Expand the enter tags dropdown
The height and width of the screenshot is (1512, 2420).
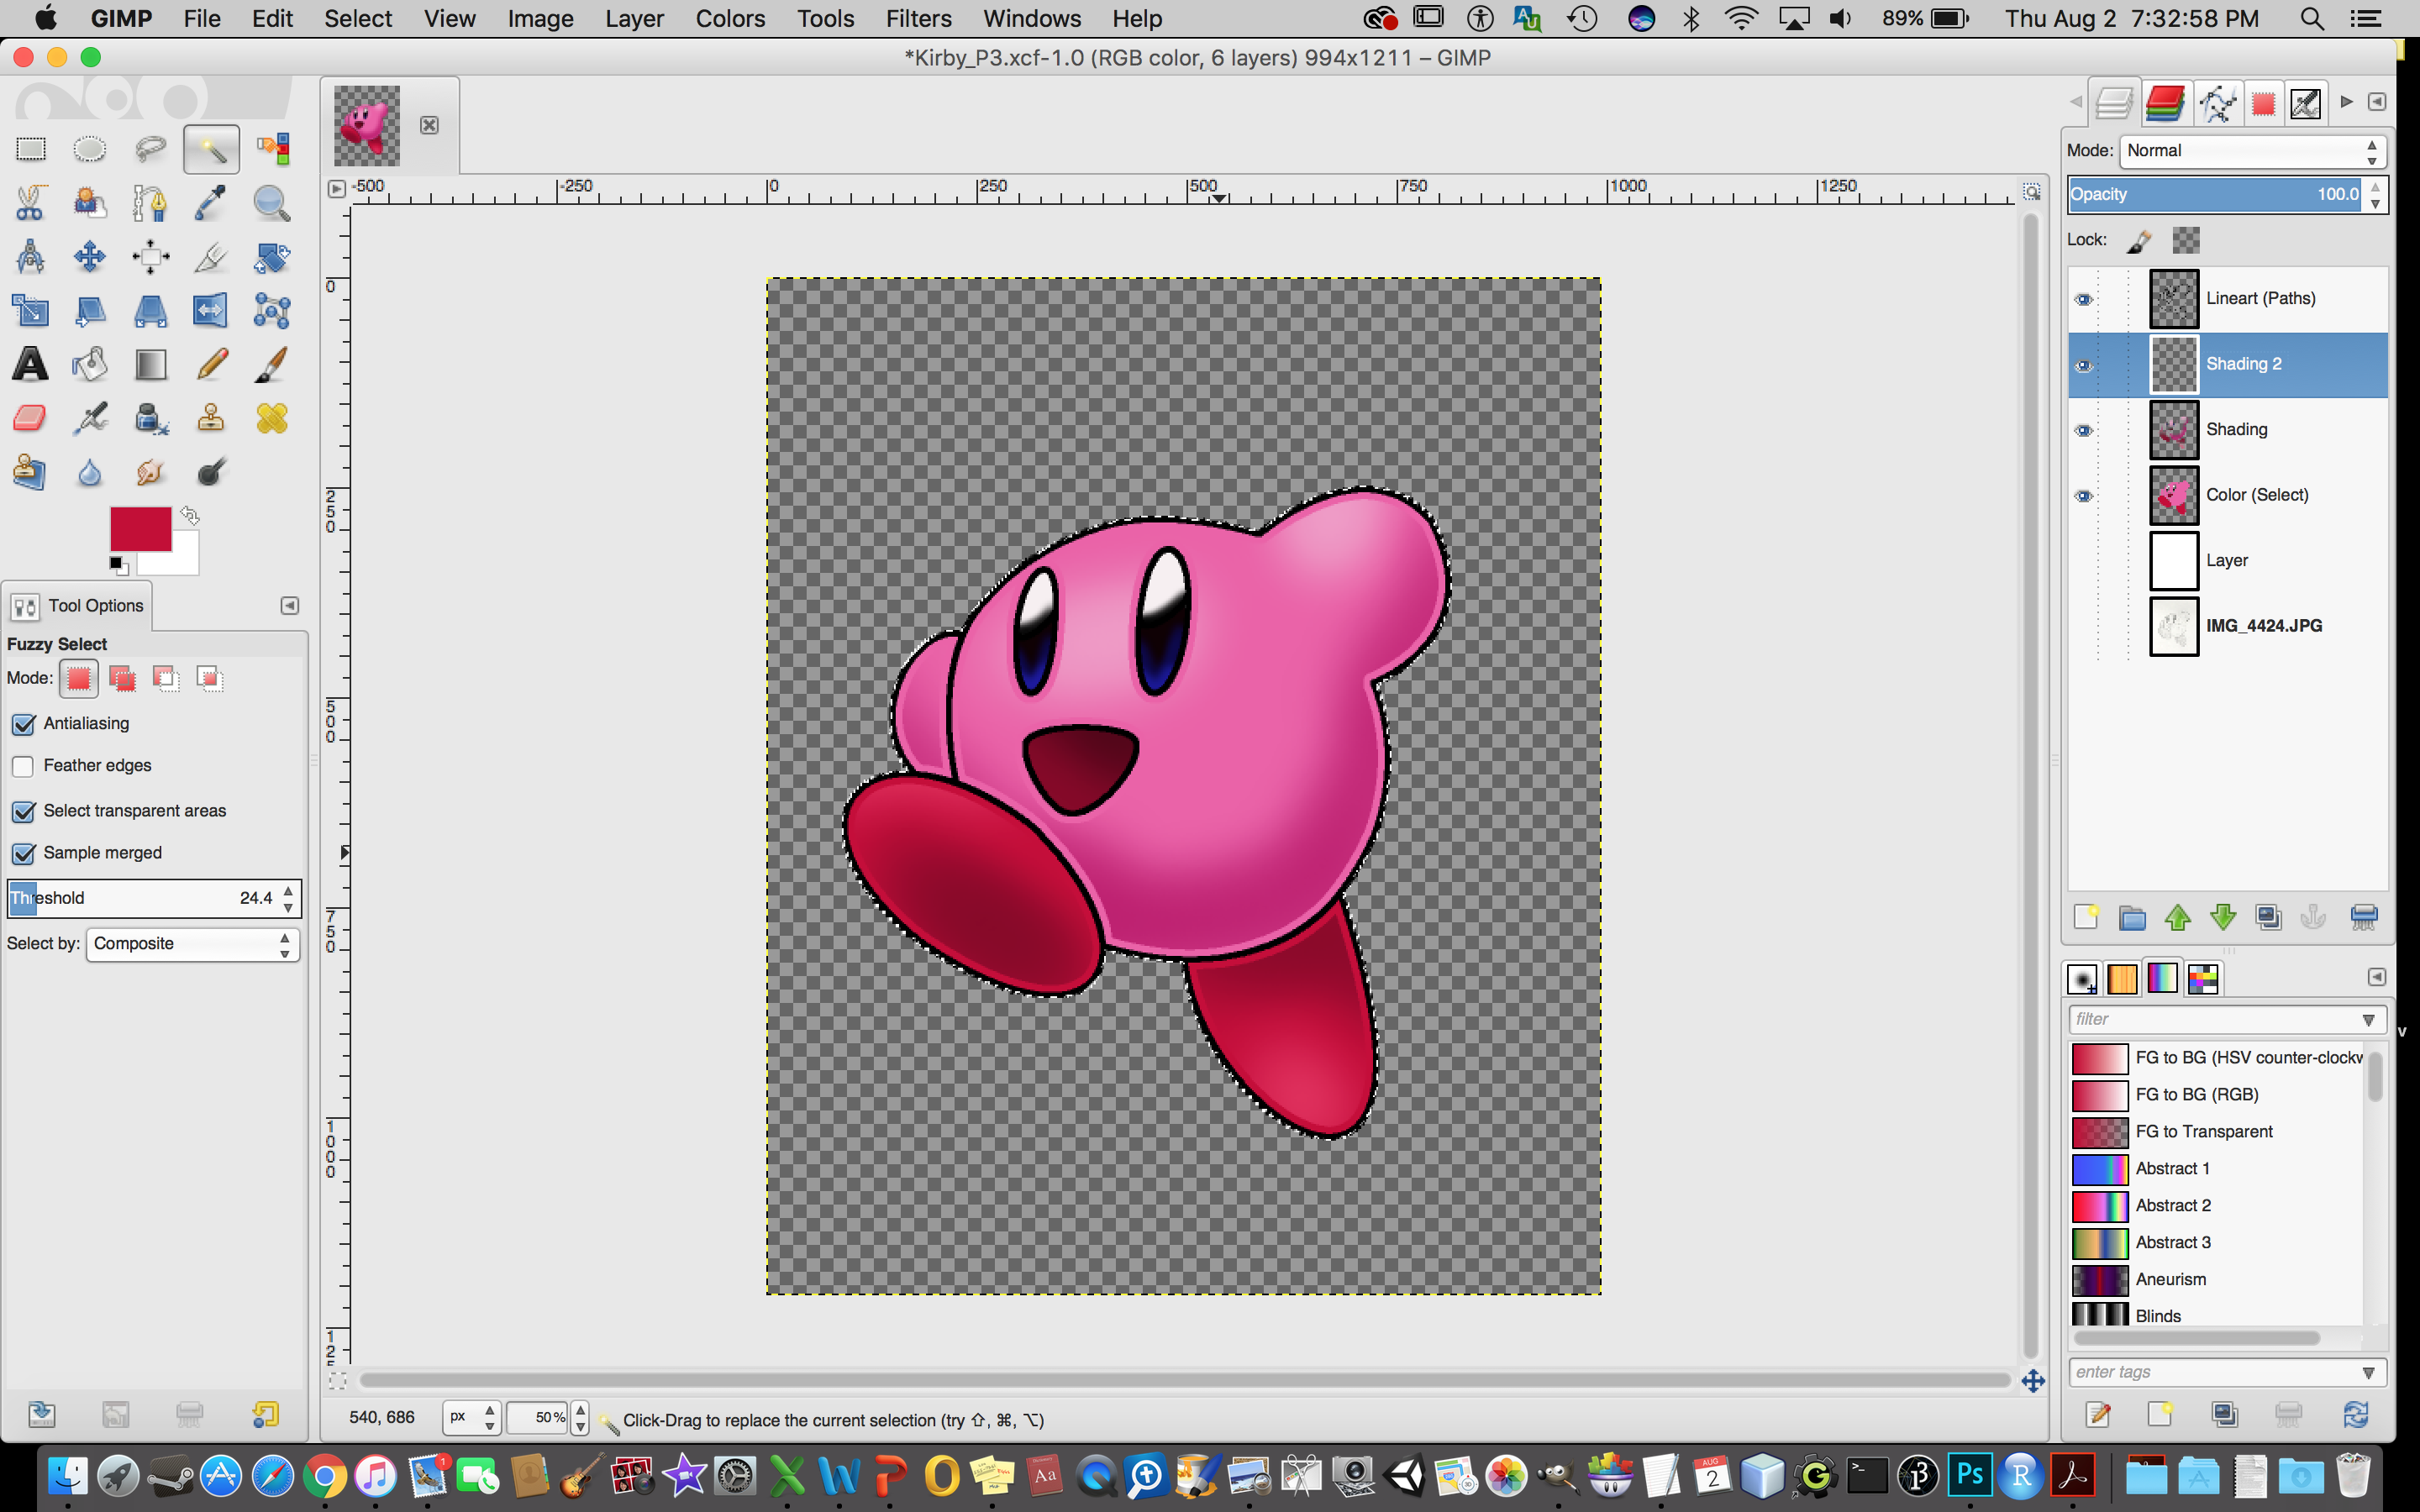tap(2368, 1373)
